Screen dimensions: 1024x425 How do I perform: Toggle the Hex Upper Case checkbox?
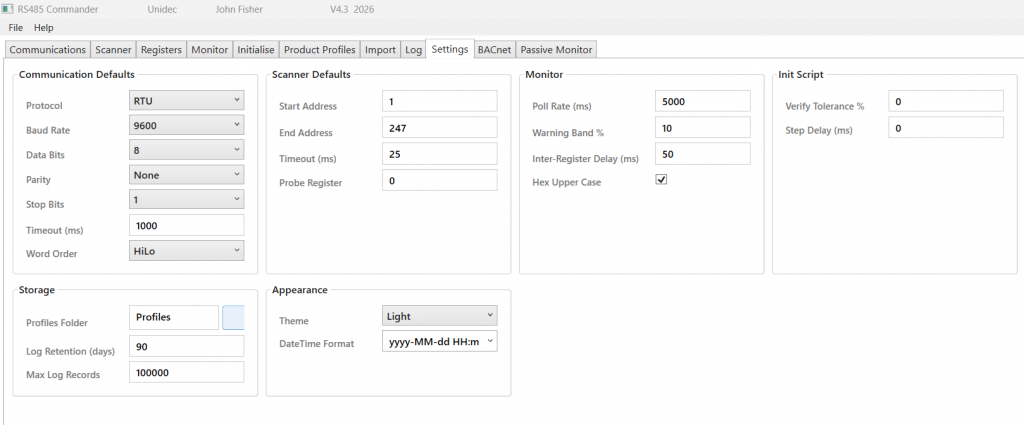click(x=661, y=180)
